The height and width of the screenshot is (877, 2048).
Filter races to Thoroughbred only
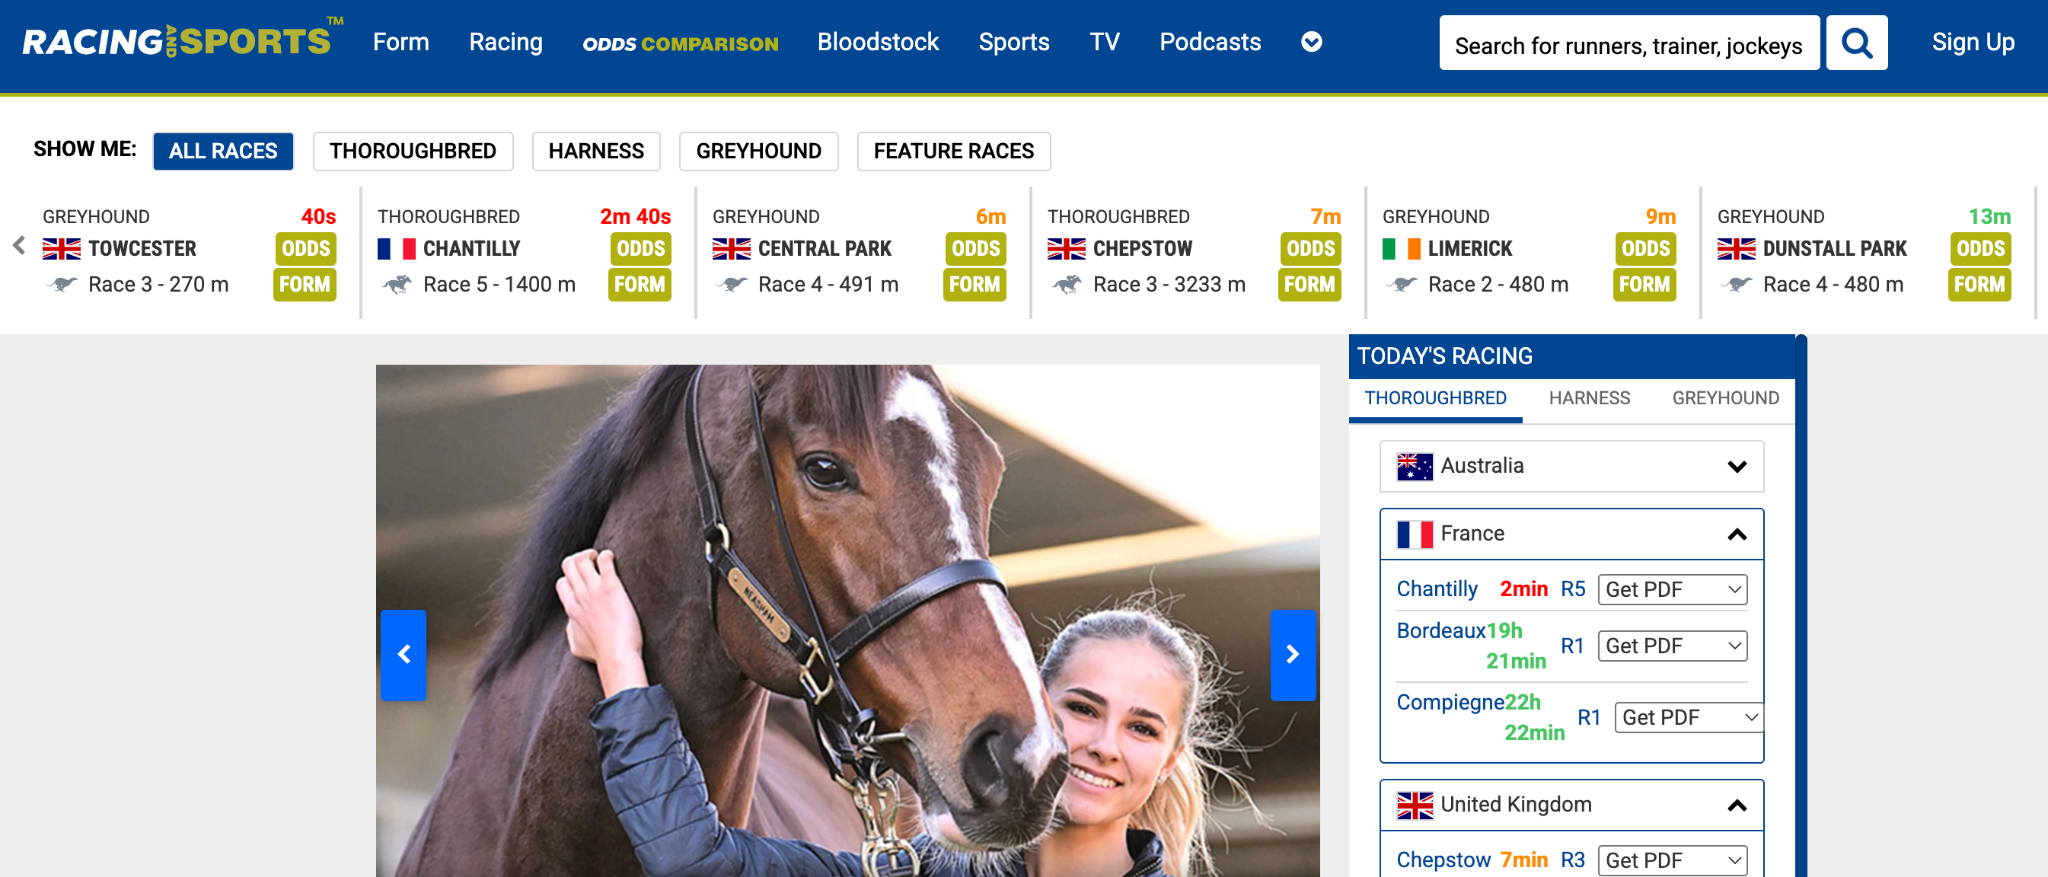pyautogui.click(x=413, y=151)
